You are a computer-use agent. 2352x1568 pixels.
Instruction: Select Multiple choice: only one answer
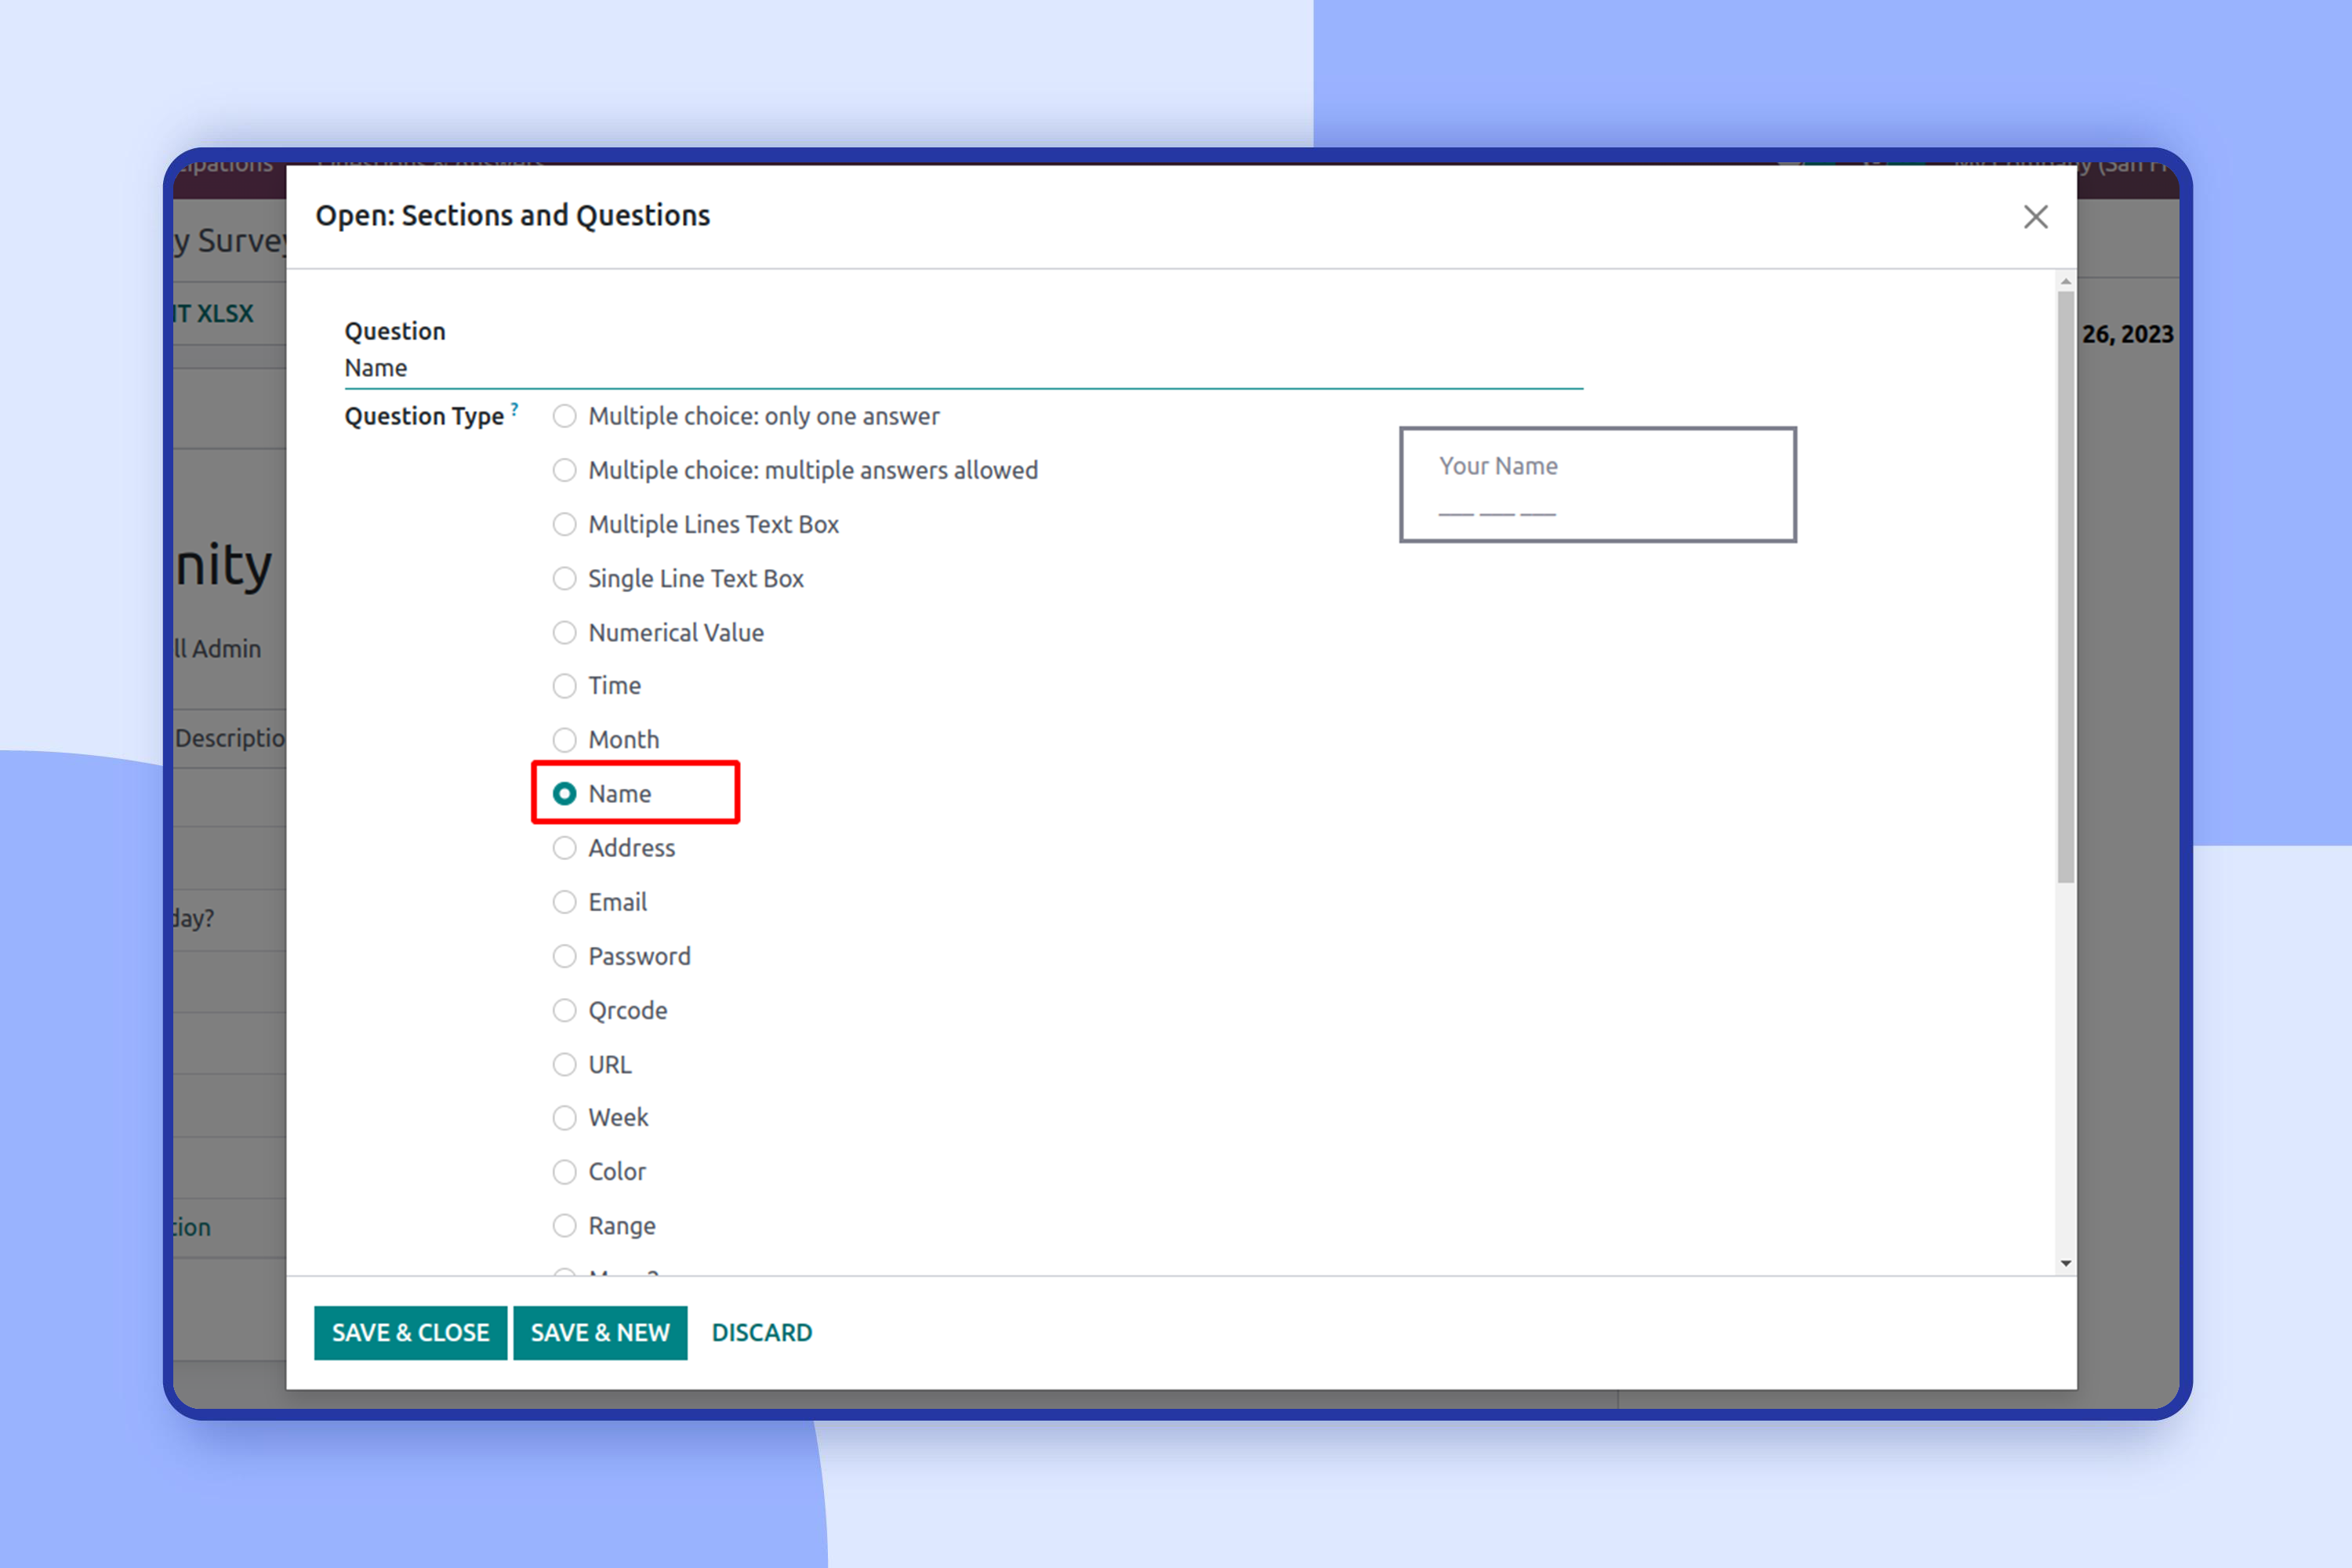[x=565, y=416]
